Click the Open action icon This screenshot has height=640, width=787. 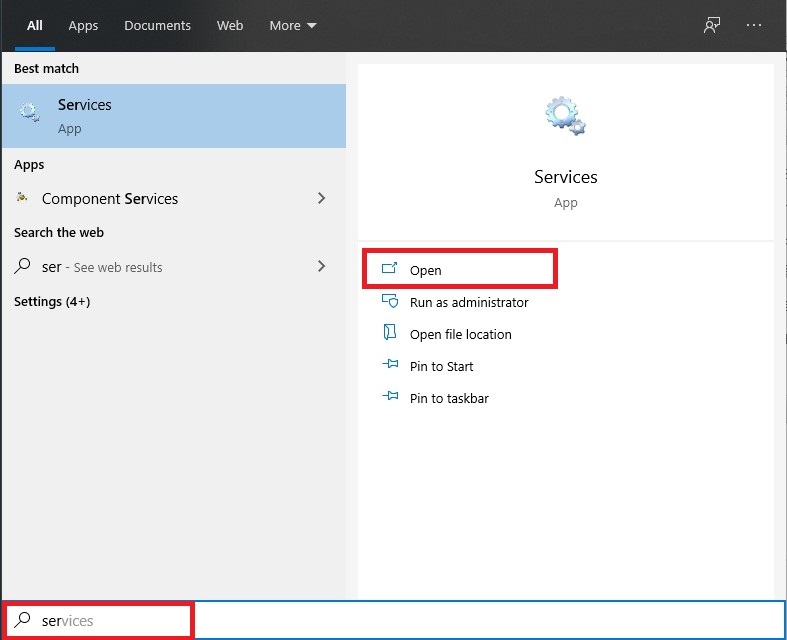(x=389, y=268)
